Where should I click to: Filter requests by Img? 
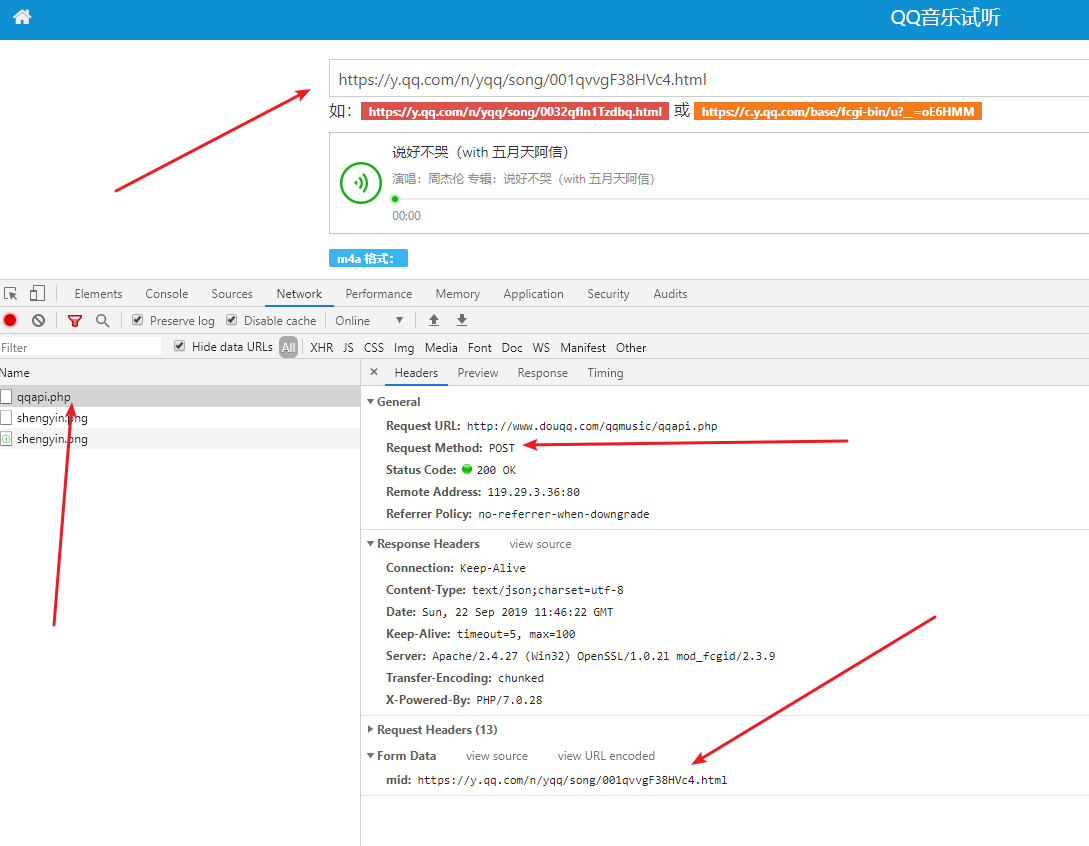click(x=404, y=347)
